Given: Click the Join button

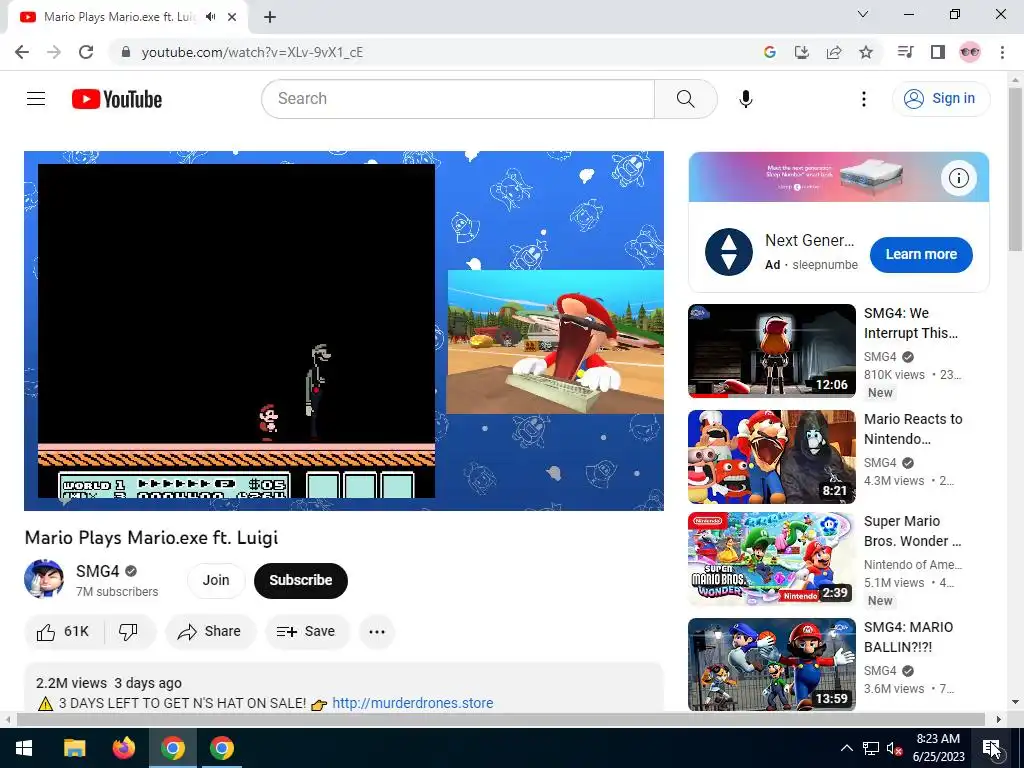Looking at the screenshot, I should (x=216, y=580).
